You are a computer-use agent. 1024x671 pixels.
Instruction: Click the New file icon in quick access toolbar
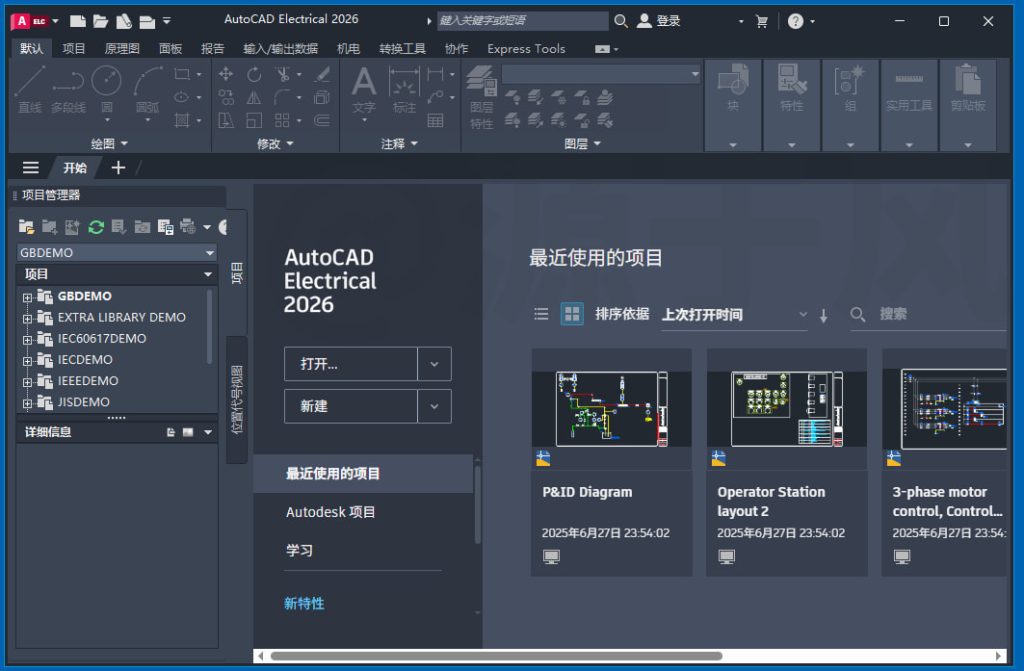(78, 21)
